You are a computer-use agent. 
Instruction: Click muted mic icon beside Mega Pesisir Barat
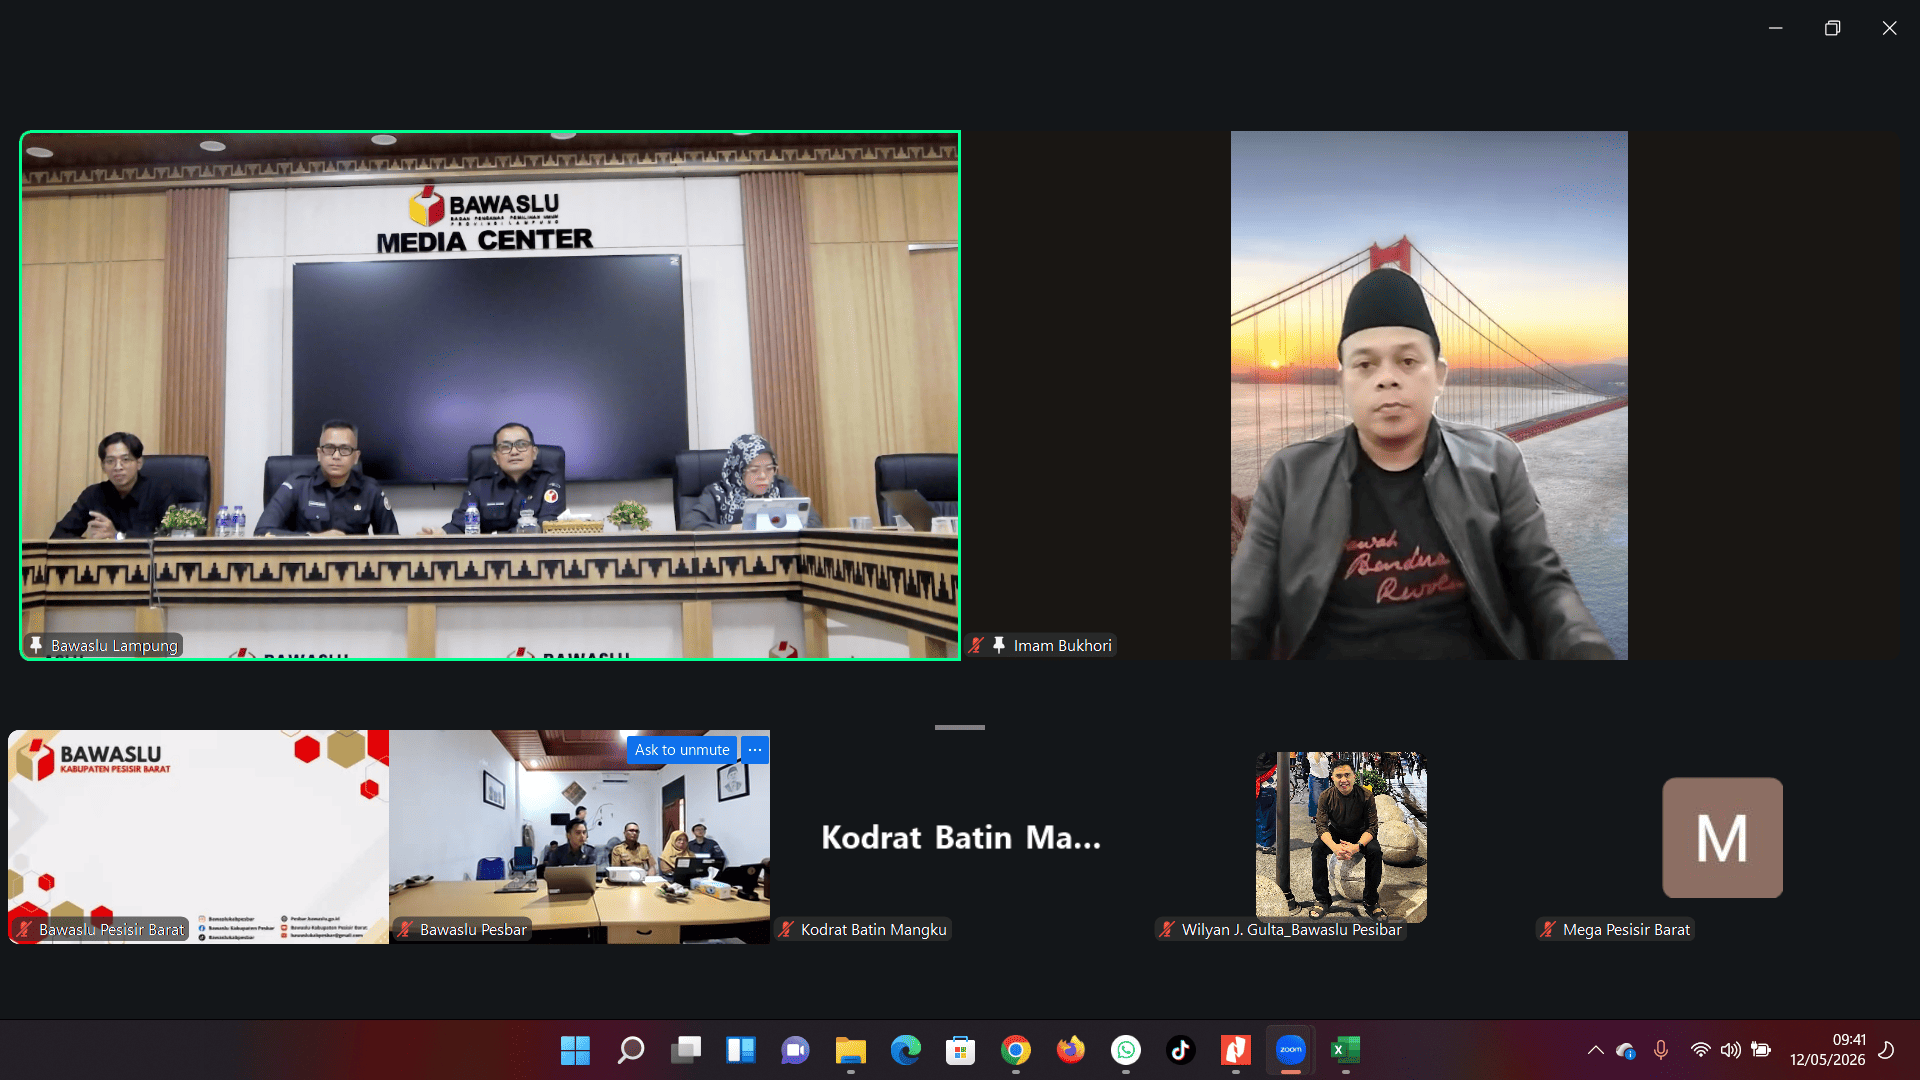point(1548,929)
